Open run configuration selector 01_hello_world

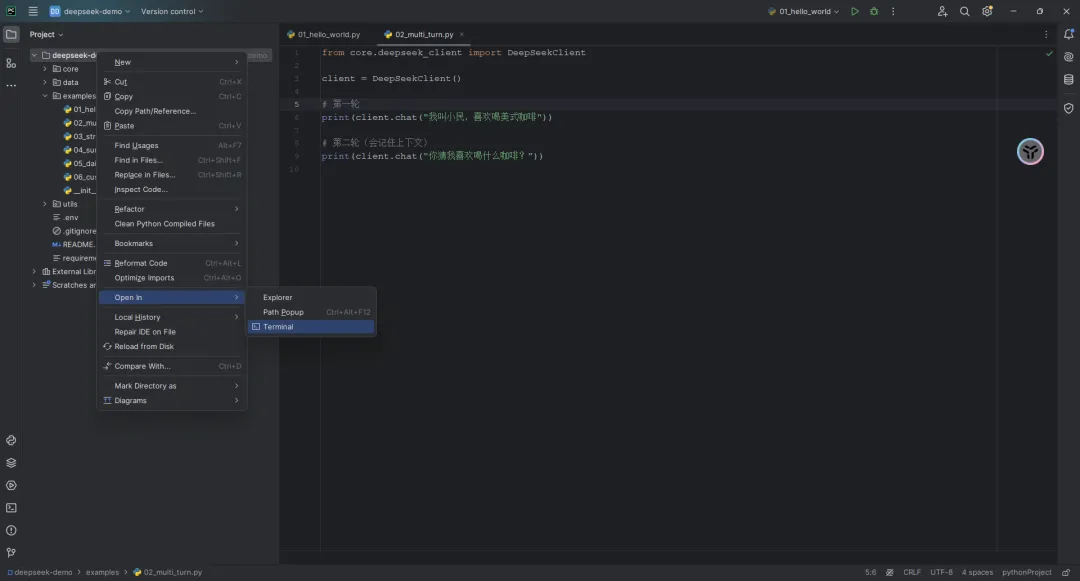pyautogui.click(x=803, y=12)
